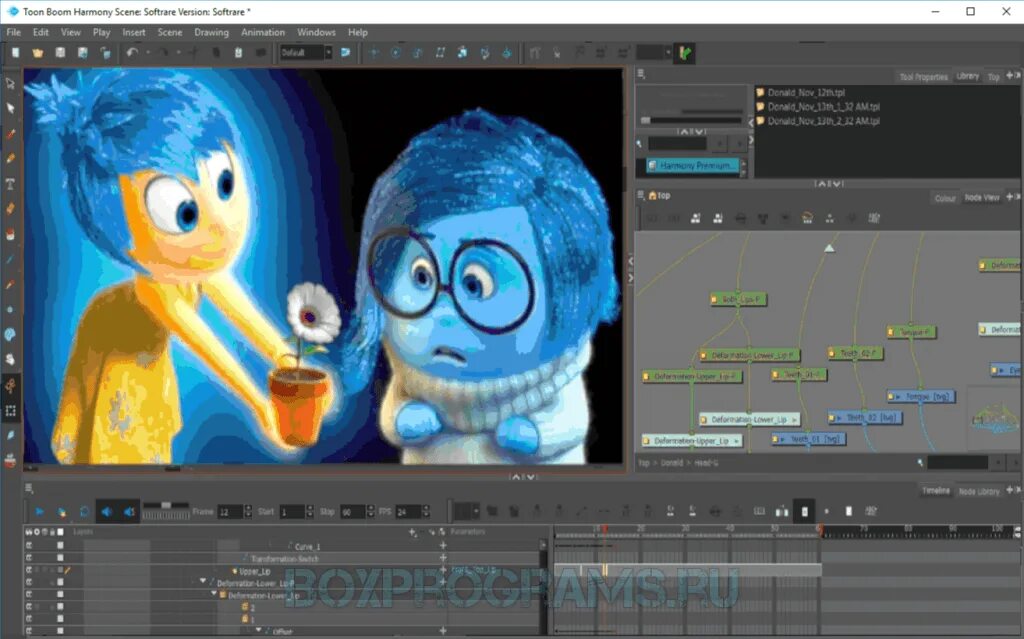Click the orange-highlighted Node View toolbar icon

tap(807, 218)
